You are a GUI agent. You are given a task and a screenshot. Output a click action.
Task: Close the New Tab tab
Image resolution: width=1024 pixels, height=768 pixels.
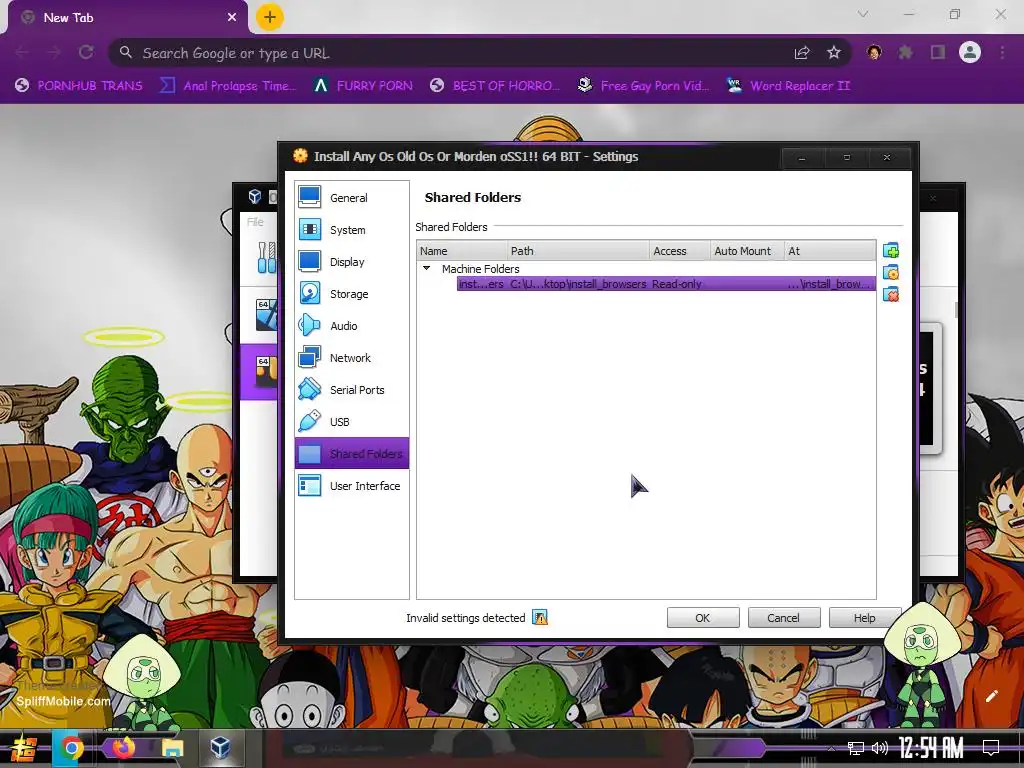click(x=232, y=18)
